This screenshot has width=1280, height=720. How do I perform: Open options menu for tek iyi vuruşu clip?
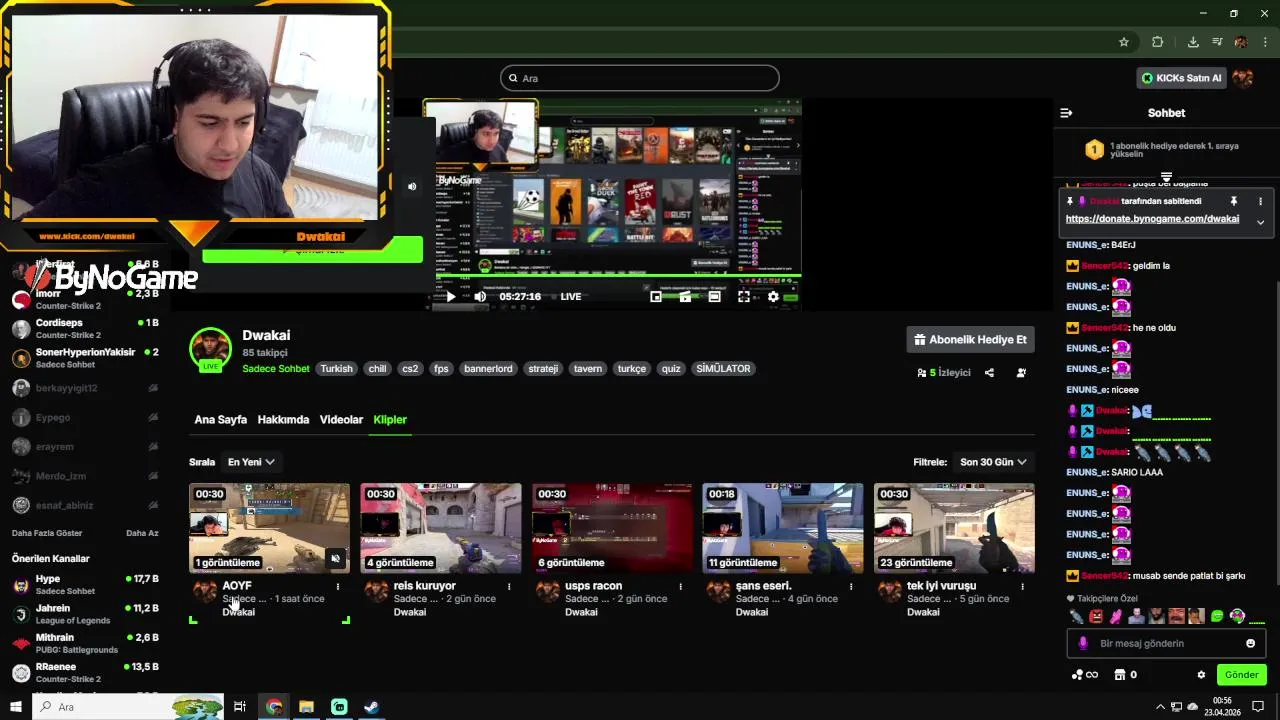click(x=1022, y=587)
